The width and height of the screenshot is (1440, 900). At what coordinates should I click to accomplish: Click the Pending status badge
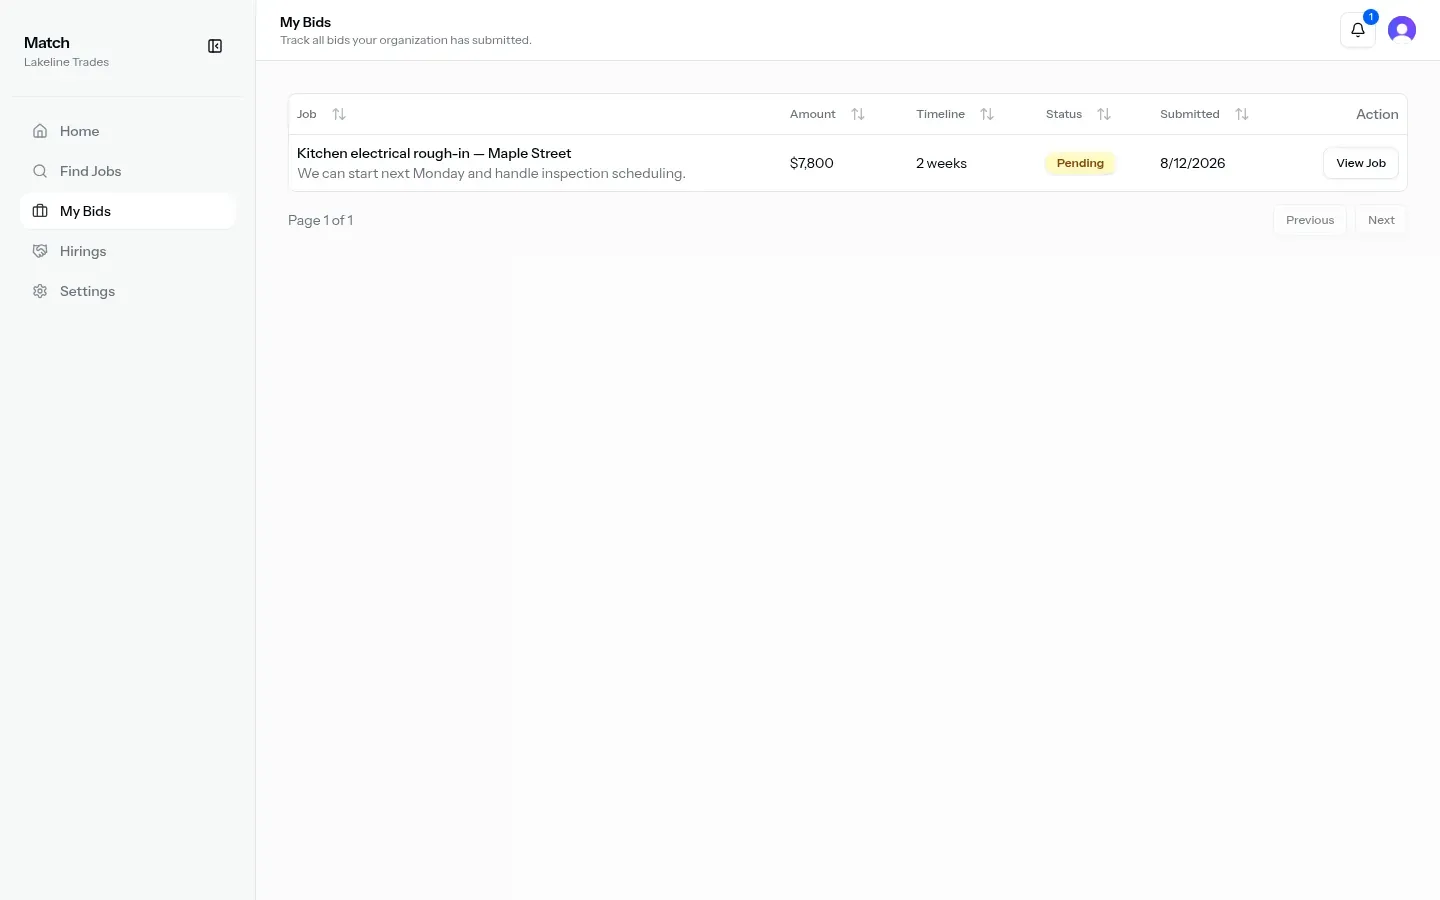click(1080, 163)
